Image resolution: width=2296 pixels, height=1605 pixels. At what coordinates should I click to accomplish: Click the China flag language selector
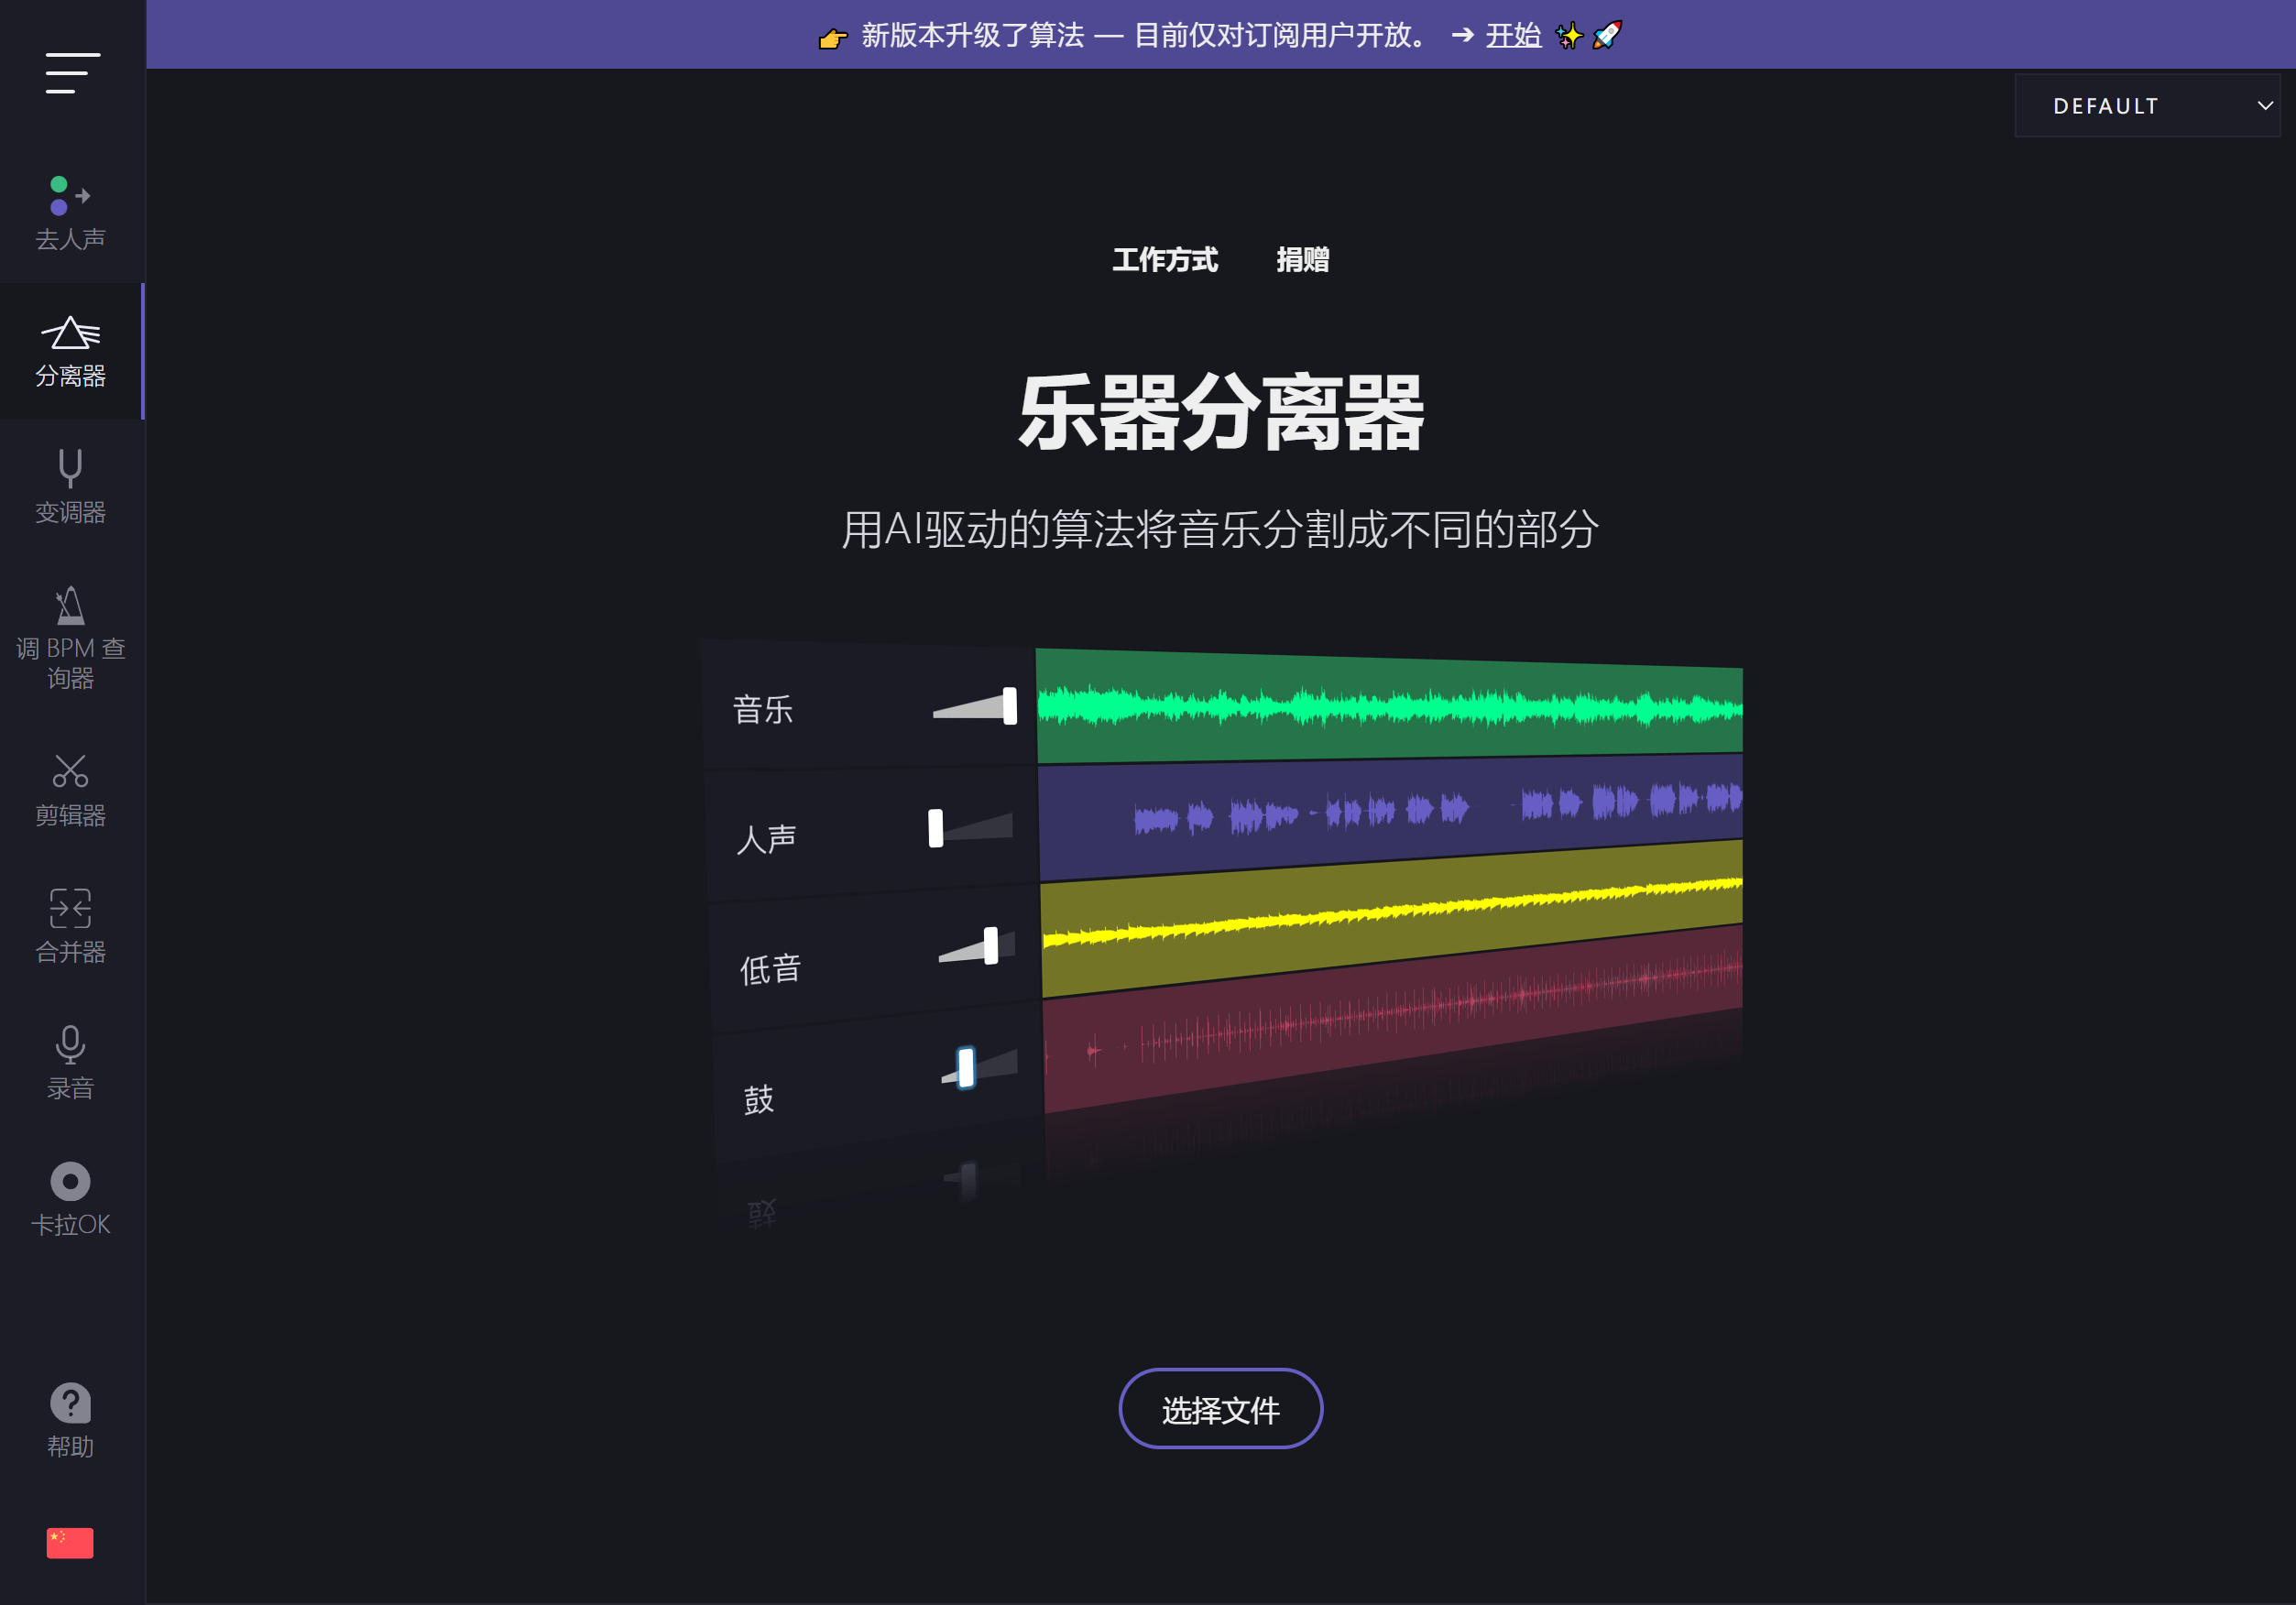(x=70, y=1542)
